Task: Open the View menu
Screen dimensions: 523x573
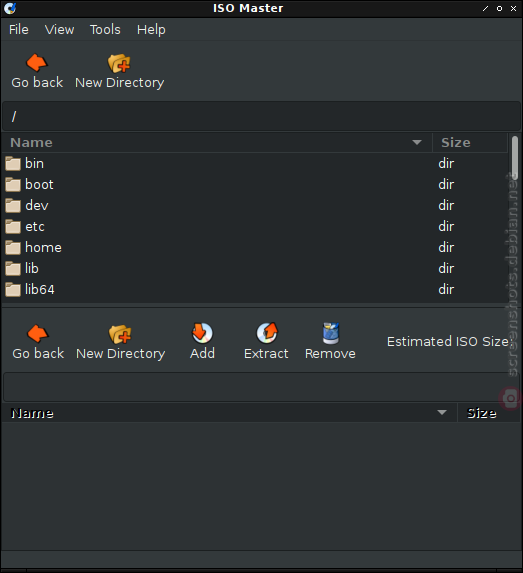Action: click(59, 30)
